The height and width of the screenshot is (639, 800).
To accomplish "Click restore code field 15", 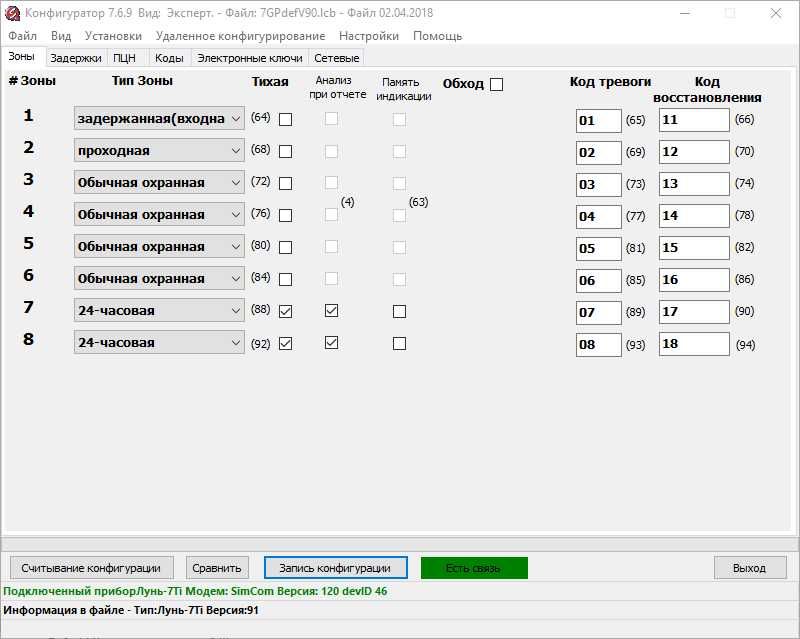I will pos(694,248).
